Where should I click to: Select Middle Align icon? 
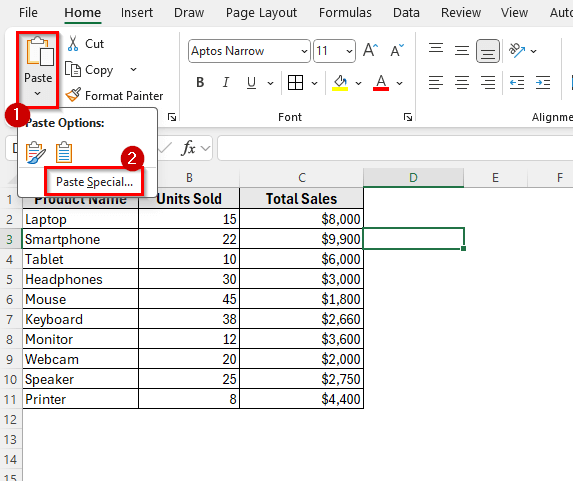[x=462, y=50]
